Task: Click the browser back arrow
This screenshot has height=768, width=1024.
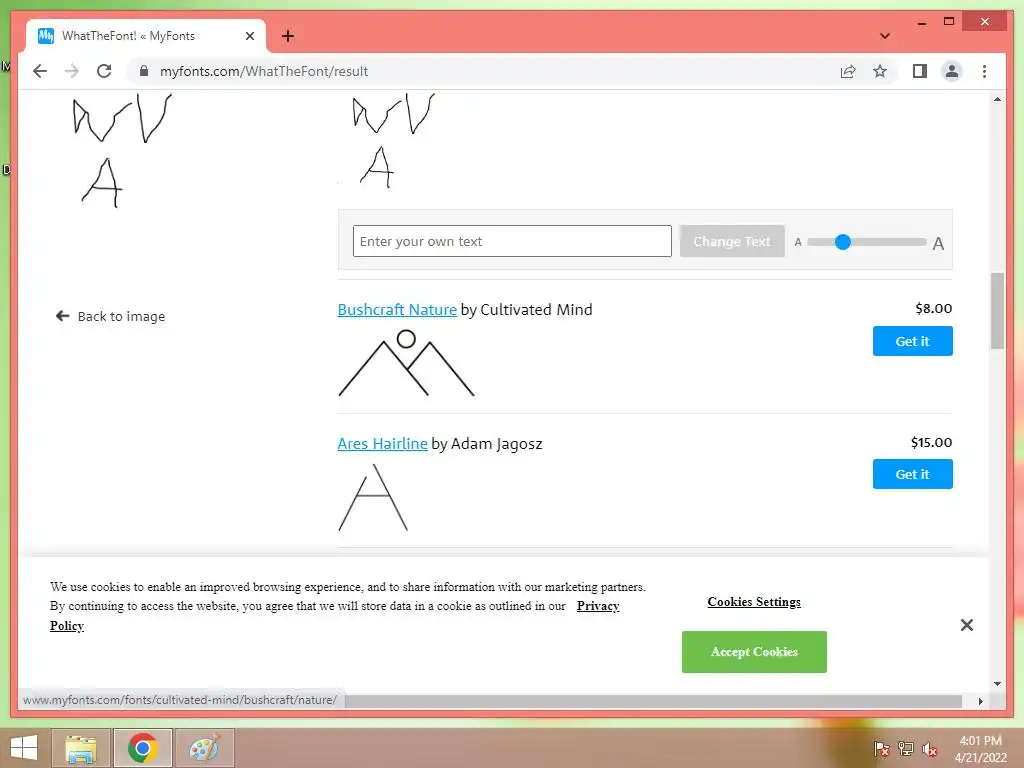Action: coord(40,71)
